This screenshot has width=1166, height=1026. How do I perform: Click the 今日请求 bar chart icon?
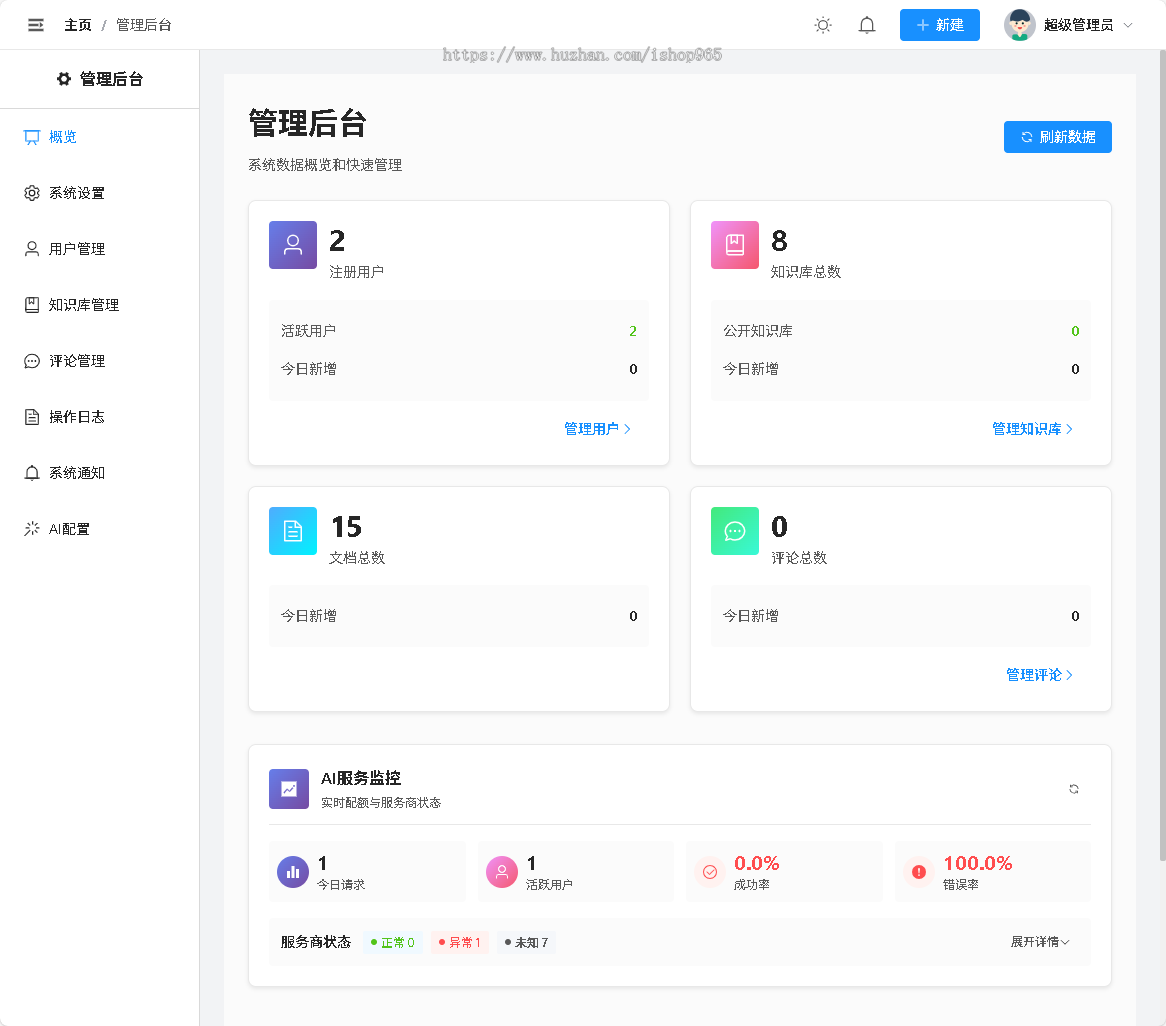coord(293,872)
